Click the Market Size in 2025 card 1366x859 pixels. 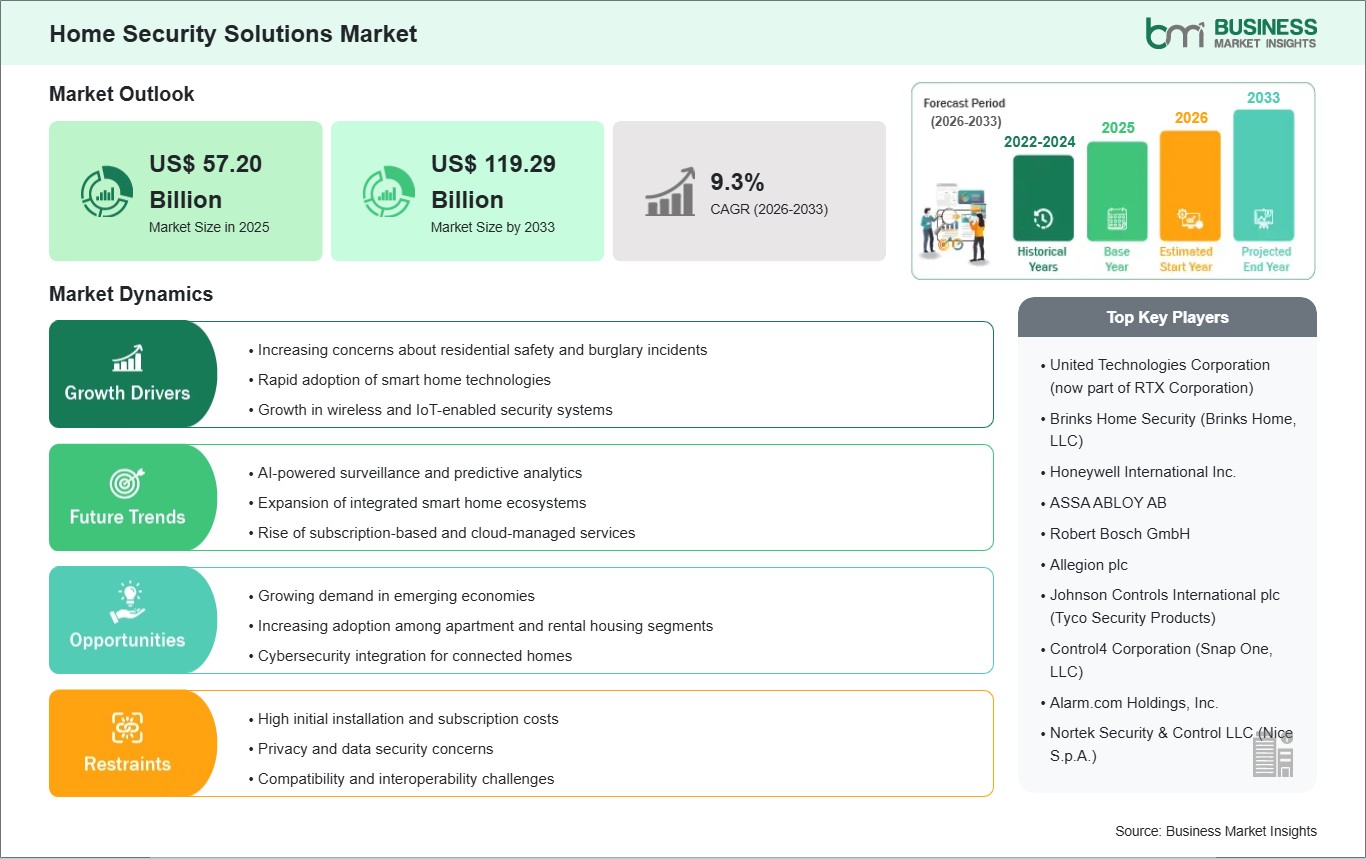point(186,191)
